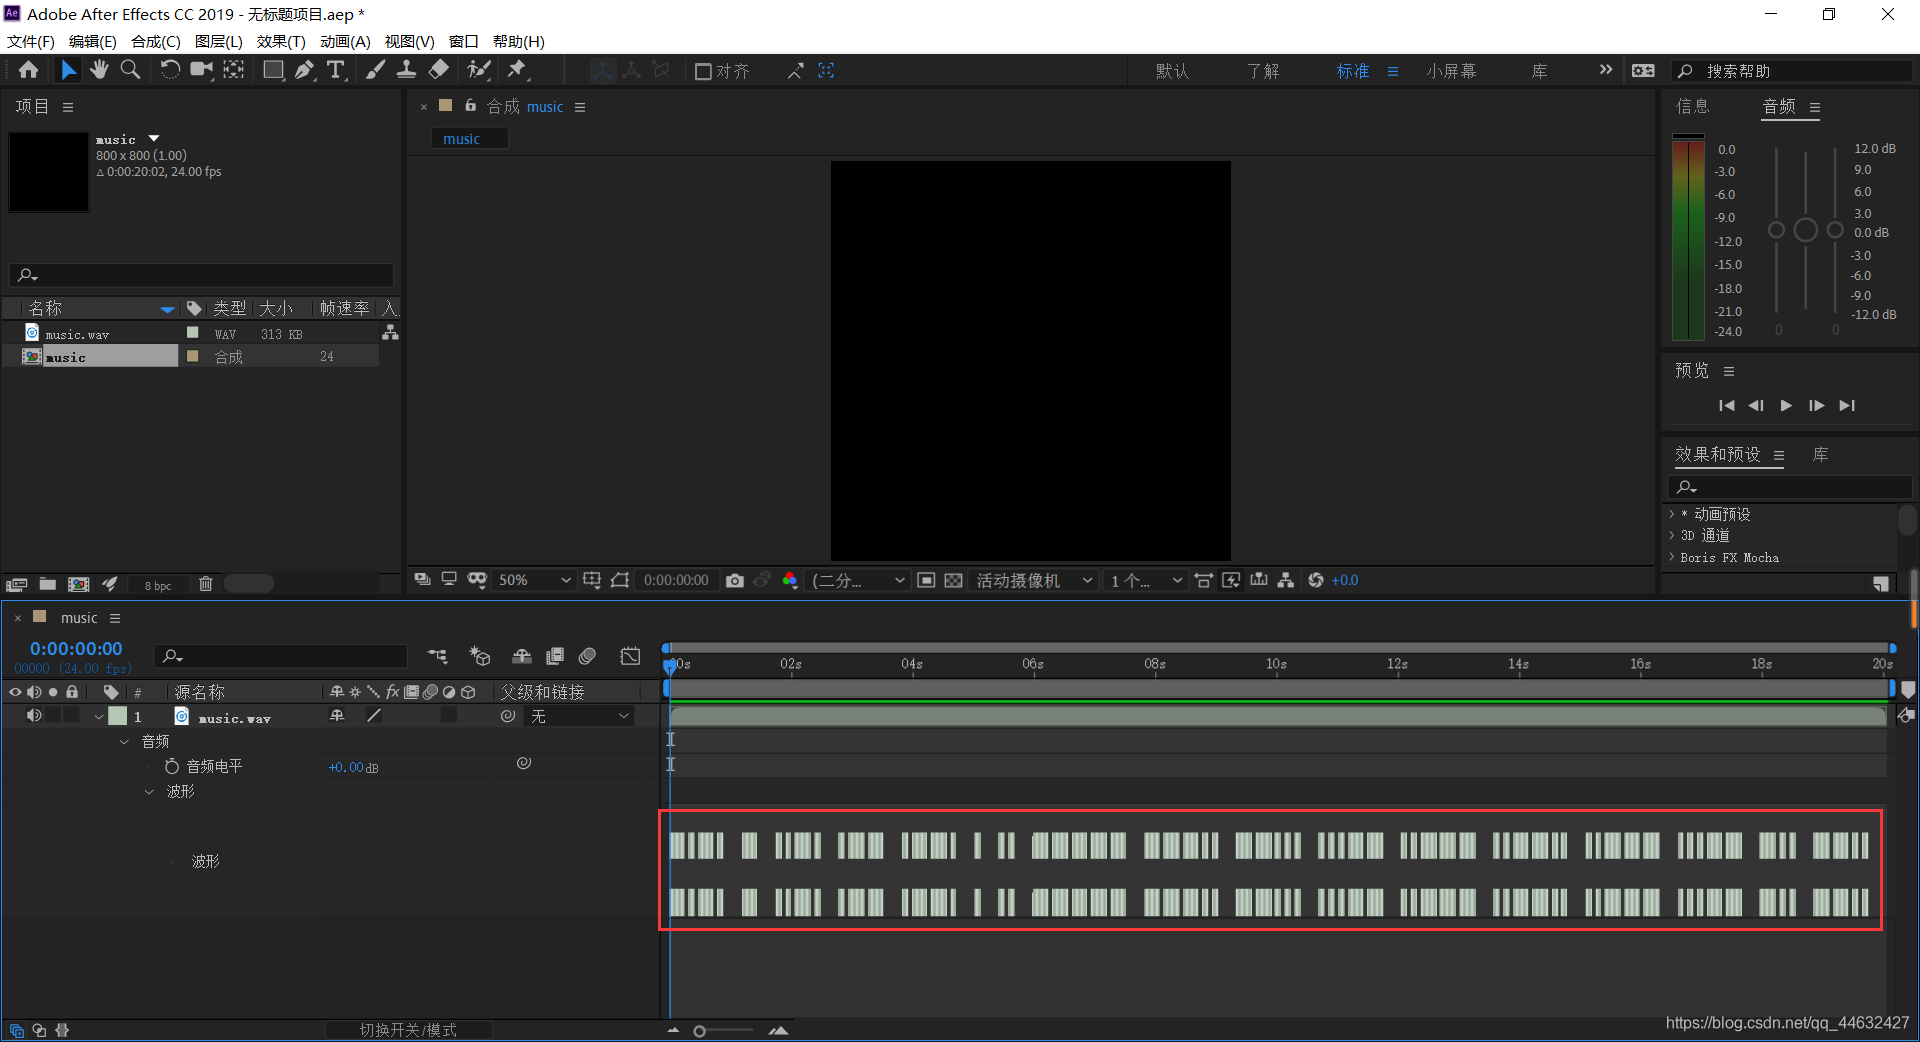This screenshot has height=1042, width=1920.
Task: Open the 效果(T) menu
Action: click(281, 41)
